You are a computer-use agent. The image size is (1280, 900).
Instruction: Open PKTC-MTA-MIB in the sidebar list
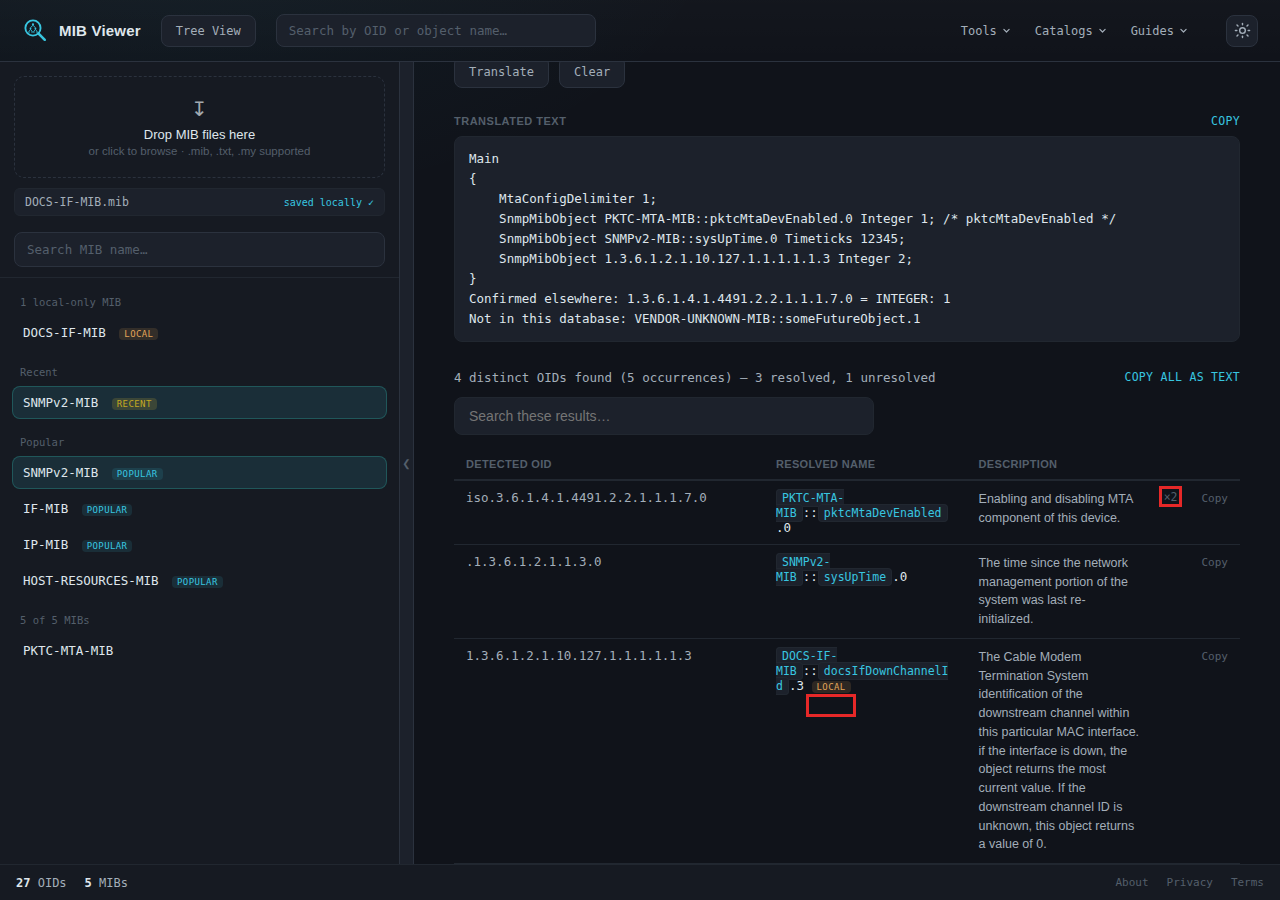coord(199,651)
